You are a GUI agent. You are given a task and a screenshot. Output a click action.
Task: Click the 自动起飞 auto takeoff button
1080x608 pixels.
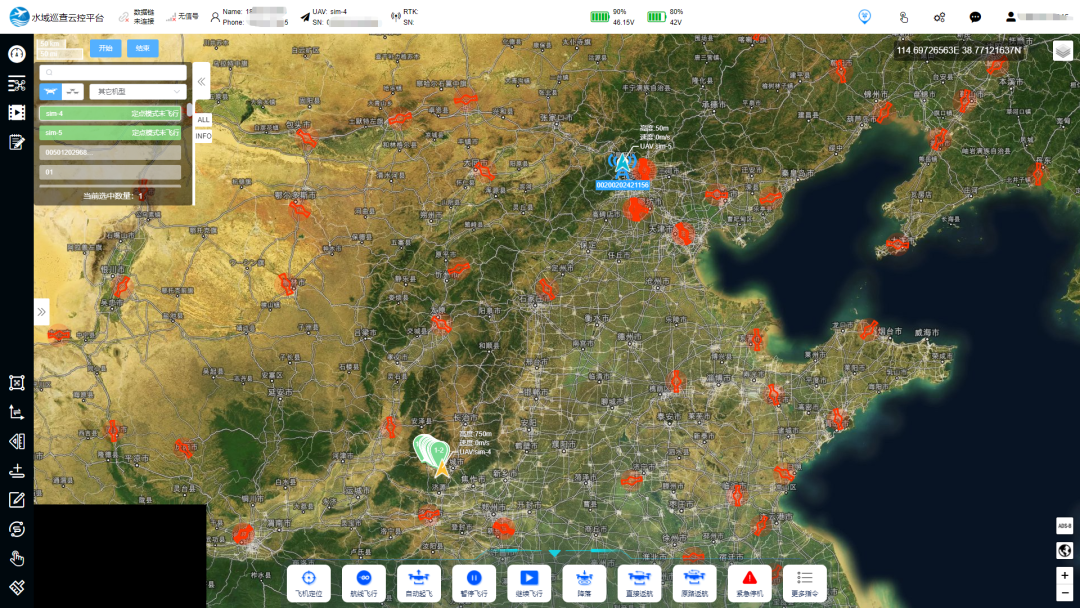point(419,582)
